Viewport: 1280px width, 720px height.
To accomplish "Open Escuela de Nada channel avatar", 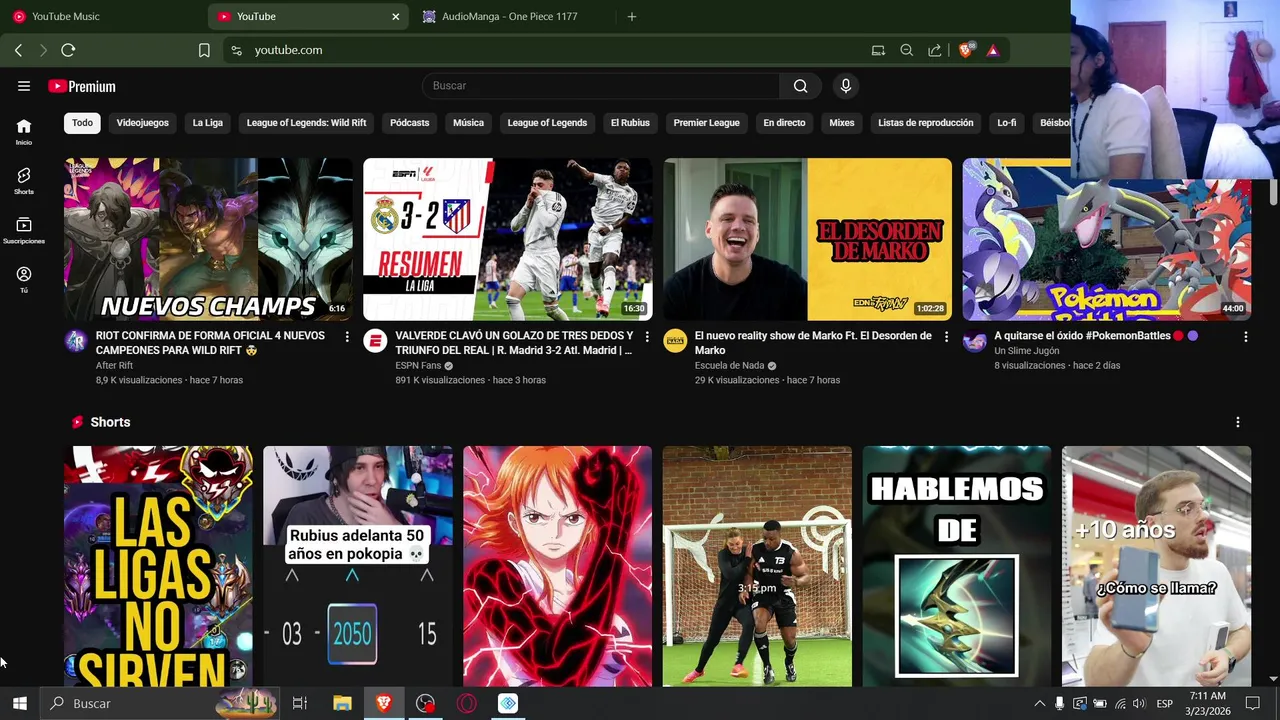I will (675, 341).
